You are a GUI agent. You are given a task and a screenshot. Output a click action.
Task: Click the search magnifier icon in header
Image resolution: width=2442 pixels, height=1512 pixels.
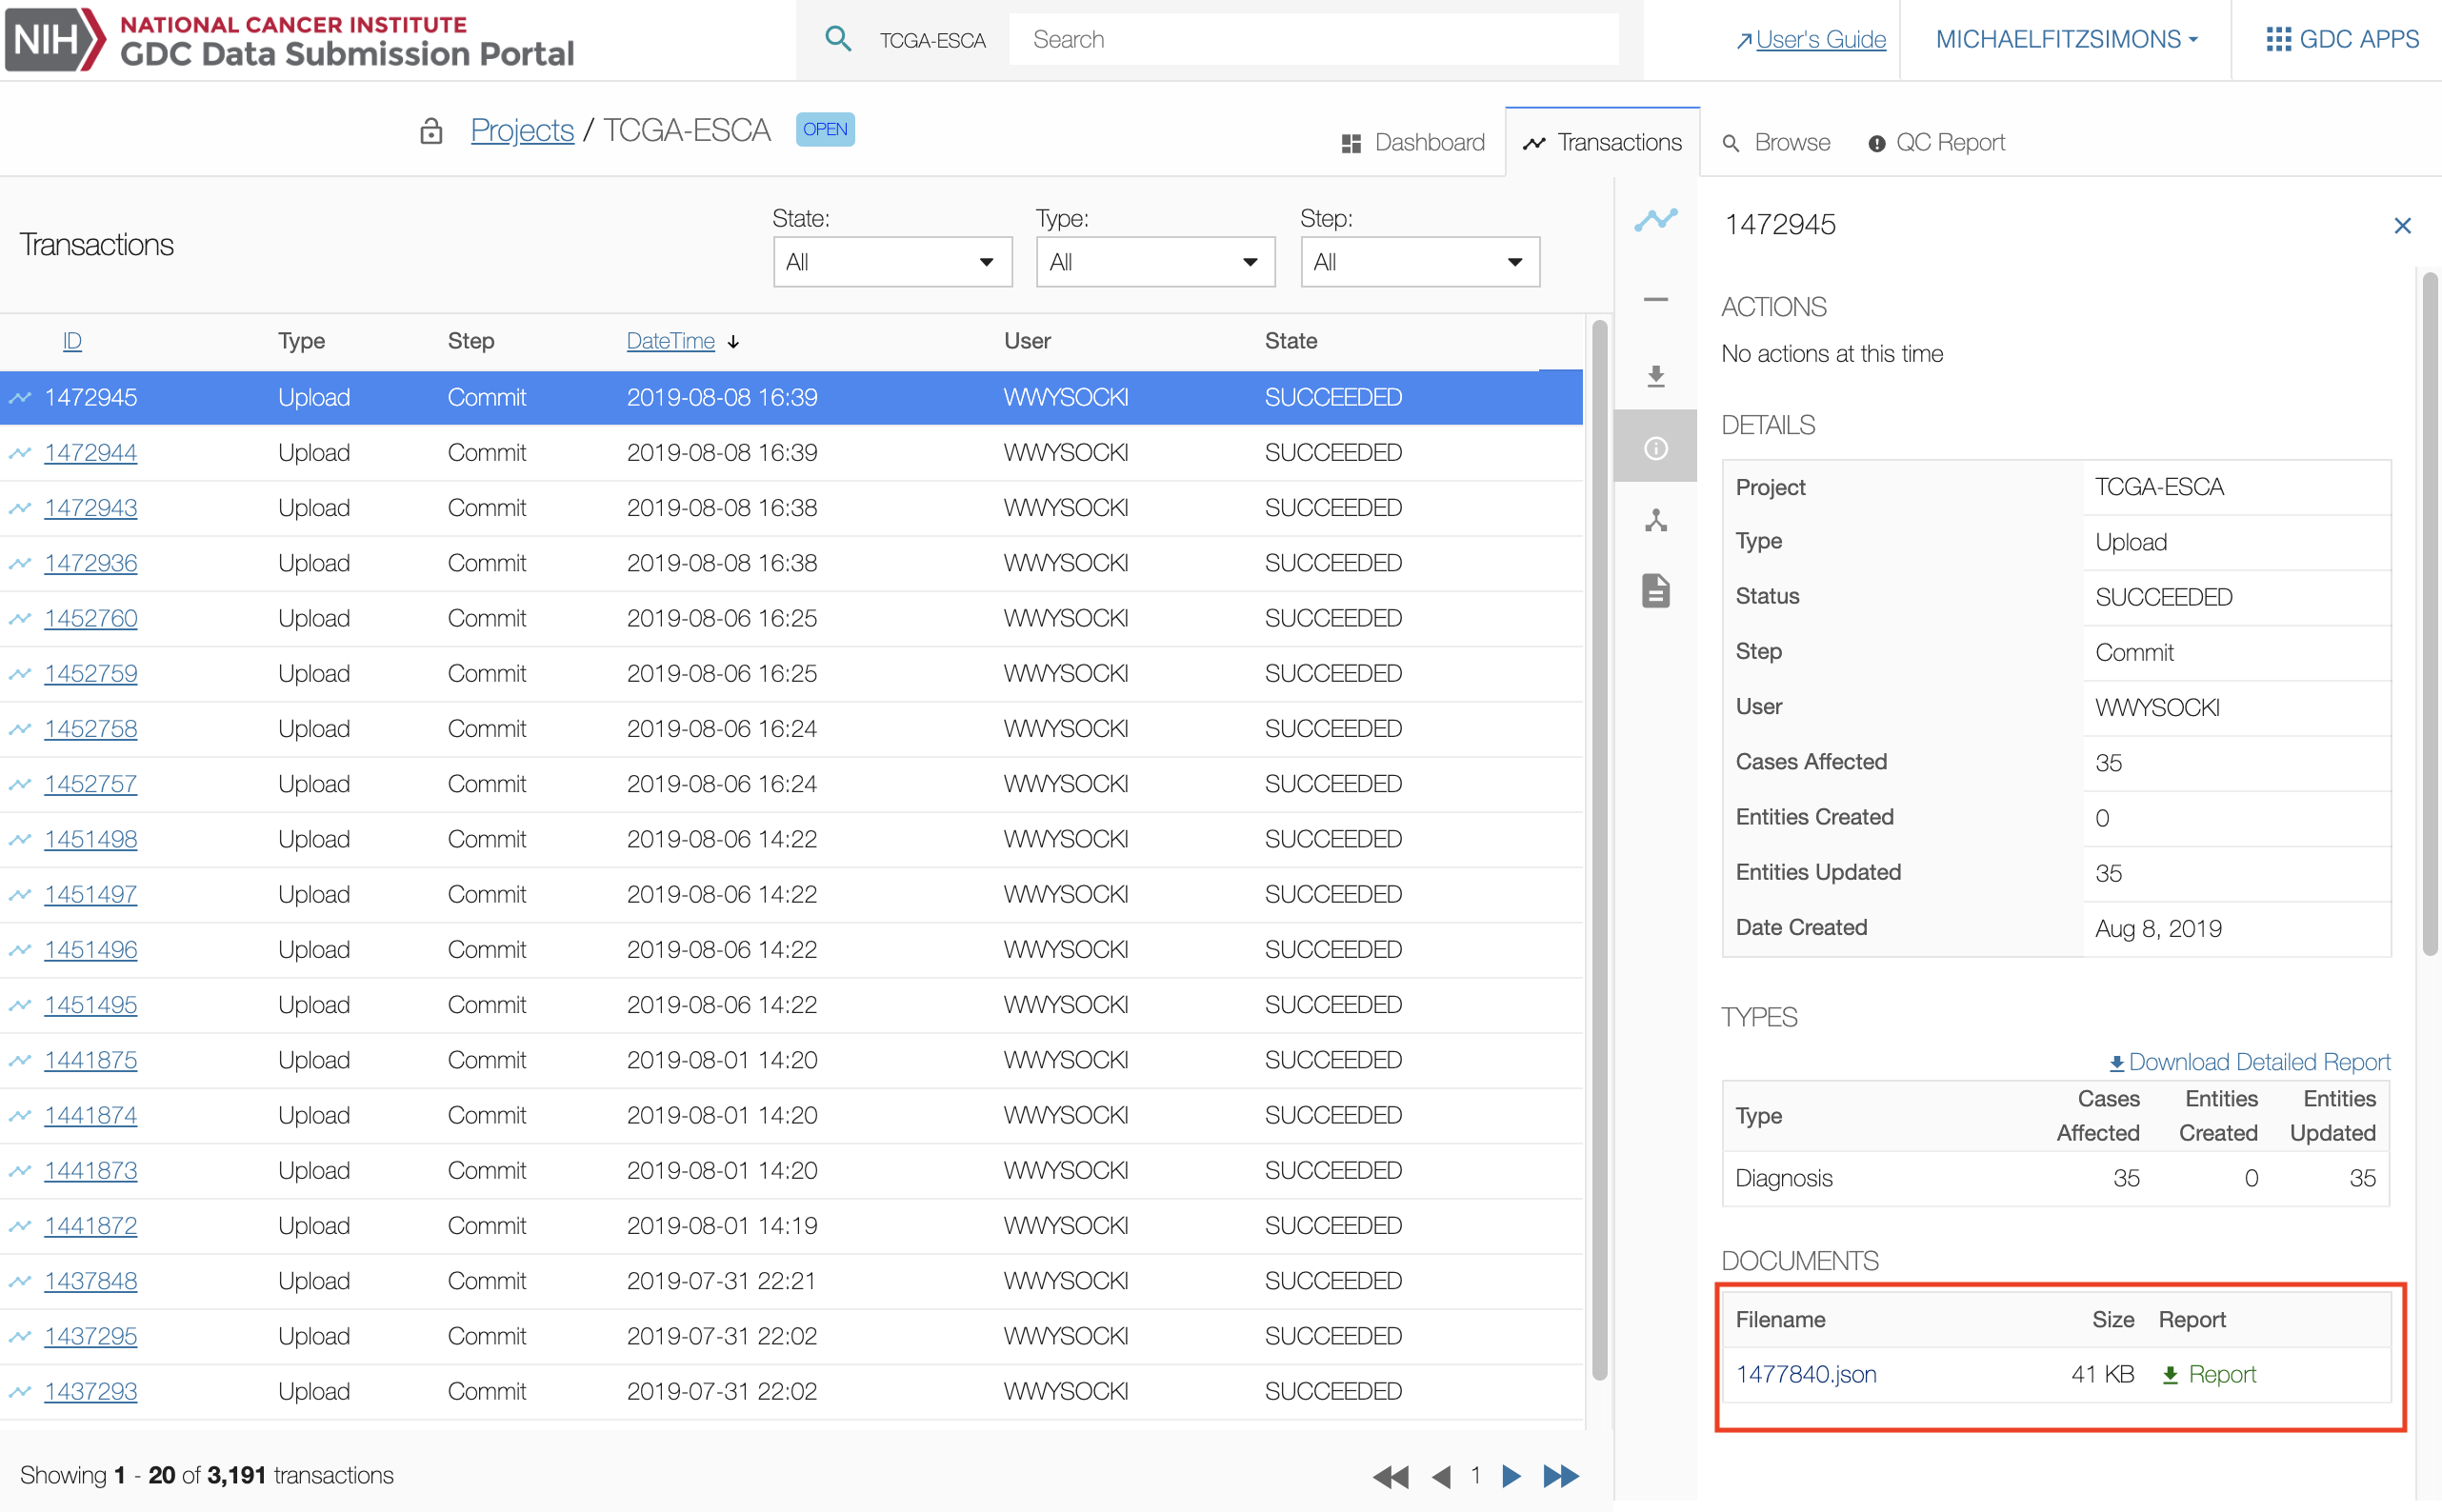click(838, 39)
